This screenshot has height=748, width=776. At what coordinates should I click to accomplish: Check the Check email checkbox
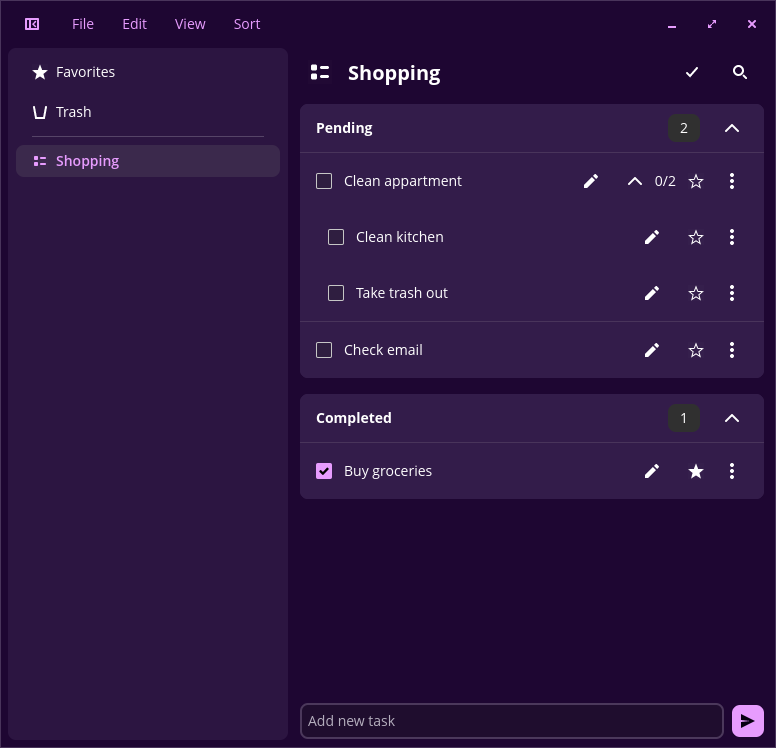pyautogui.click(x=324, y=350)
